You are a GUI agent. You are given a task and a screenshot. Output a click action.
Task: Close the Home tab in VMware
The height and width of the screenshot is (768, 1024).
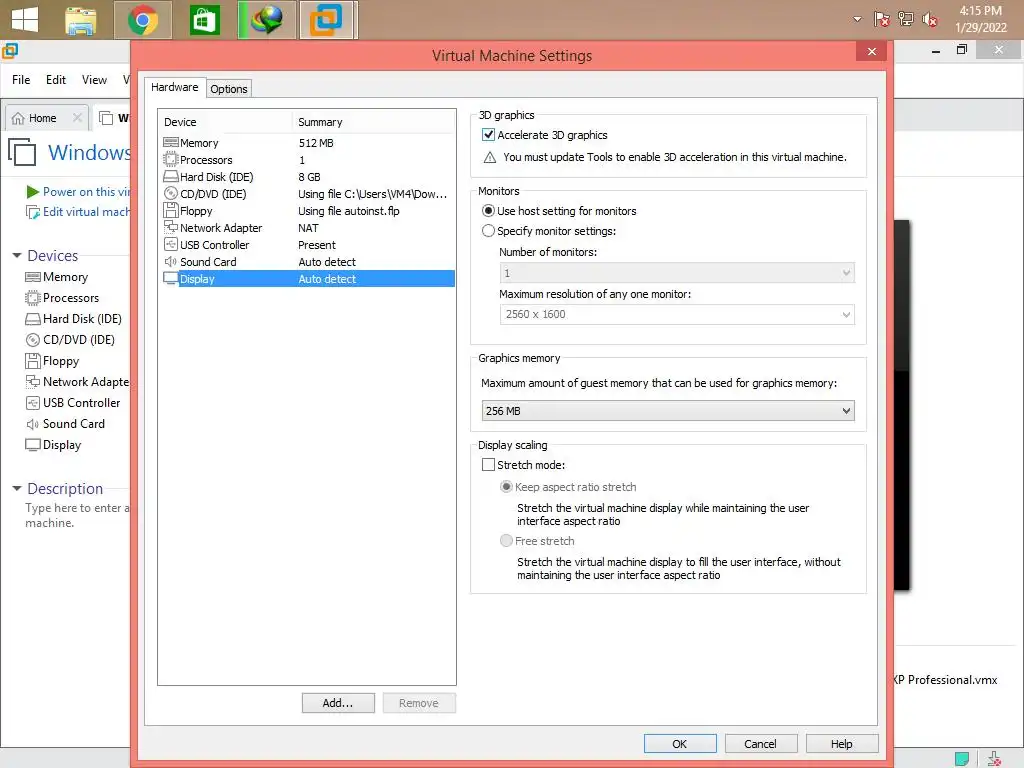(x=77, y=118)
